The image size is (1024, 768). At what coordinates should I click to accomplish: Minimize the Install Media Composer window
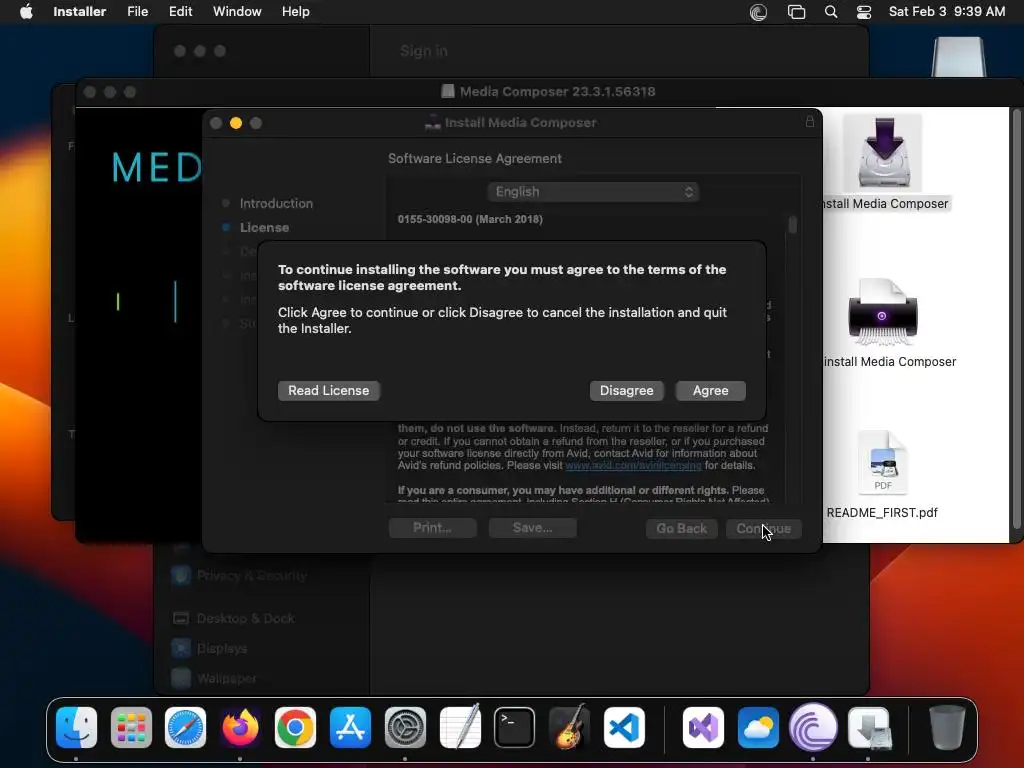click(x=236, y=123)
